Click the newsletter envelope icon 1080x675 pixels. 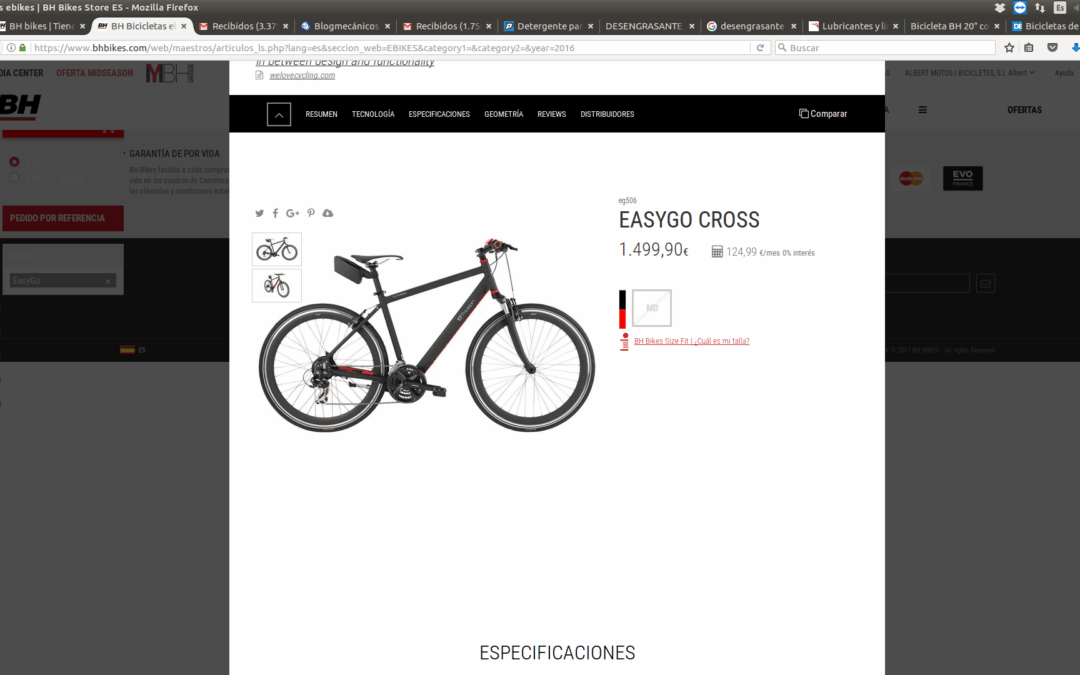[x=986, y=283]
